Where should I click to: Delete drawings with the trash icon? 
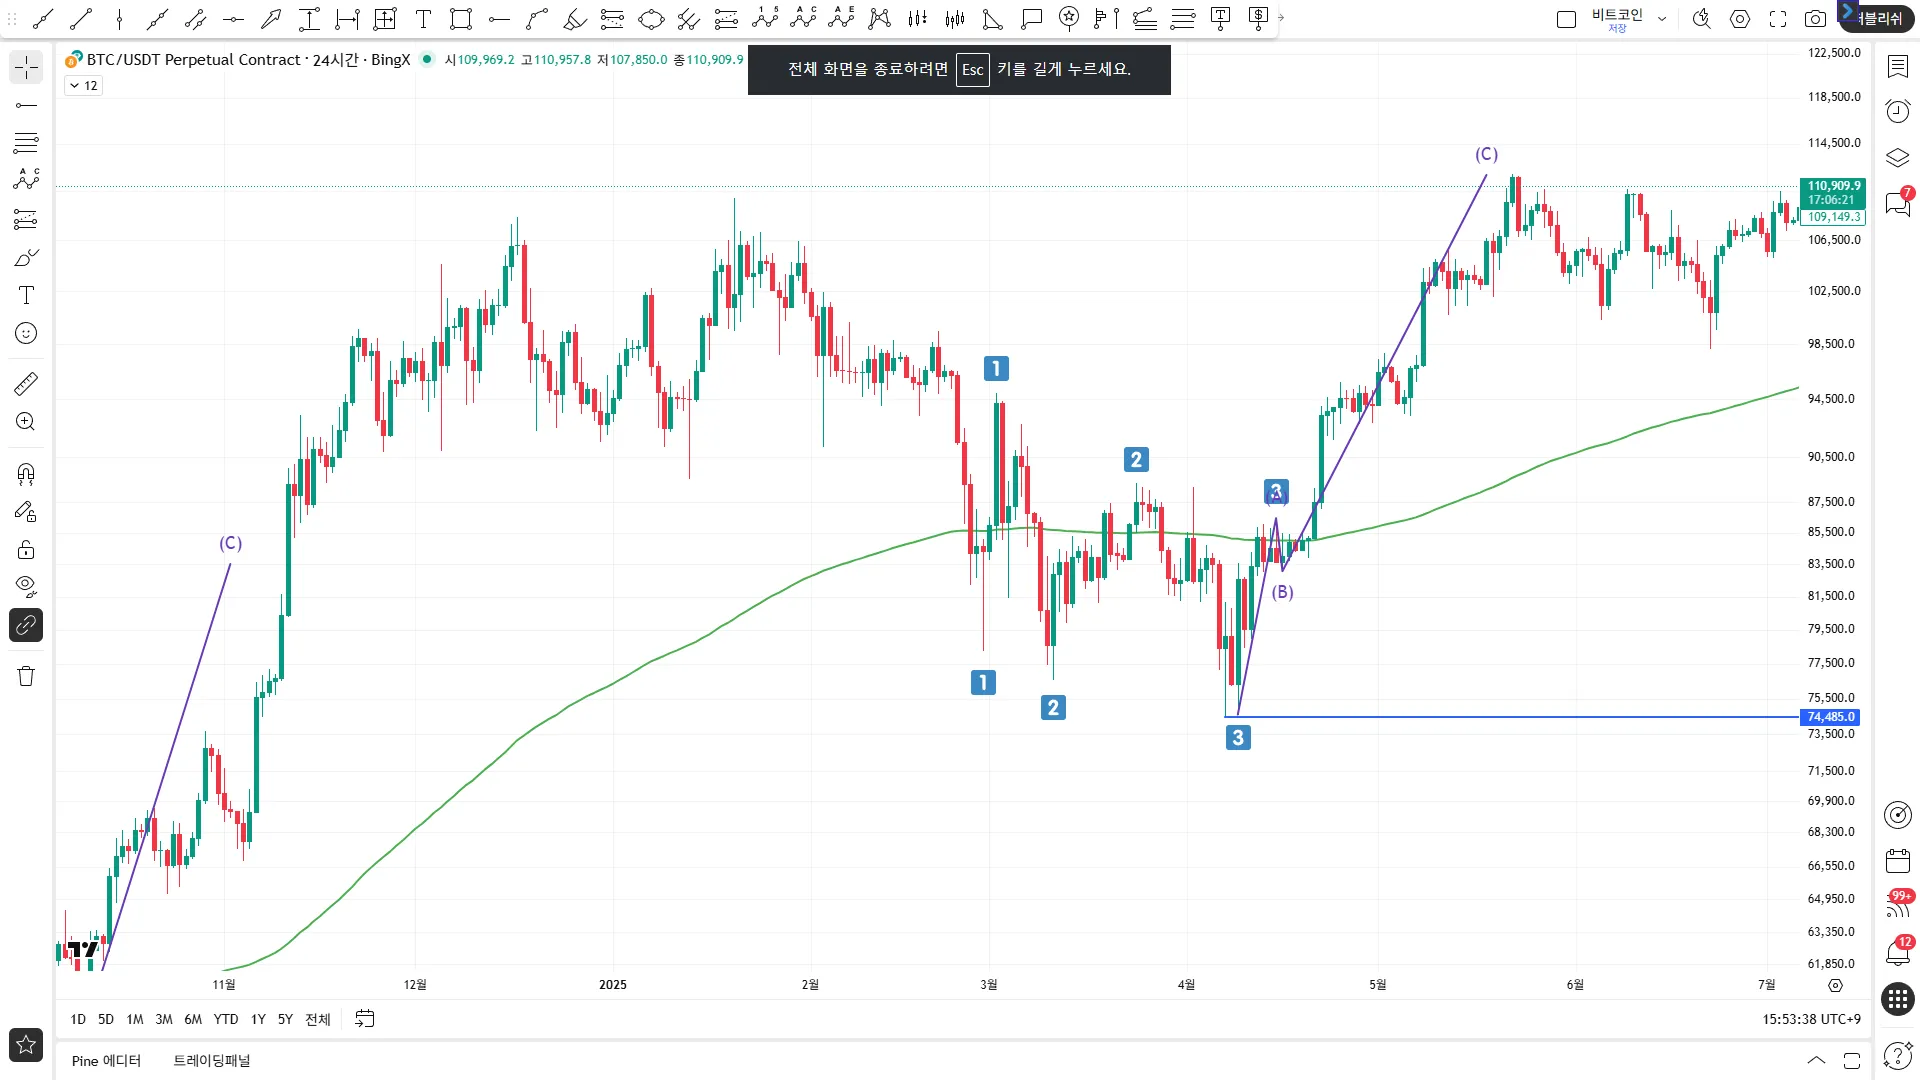26,677
